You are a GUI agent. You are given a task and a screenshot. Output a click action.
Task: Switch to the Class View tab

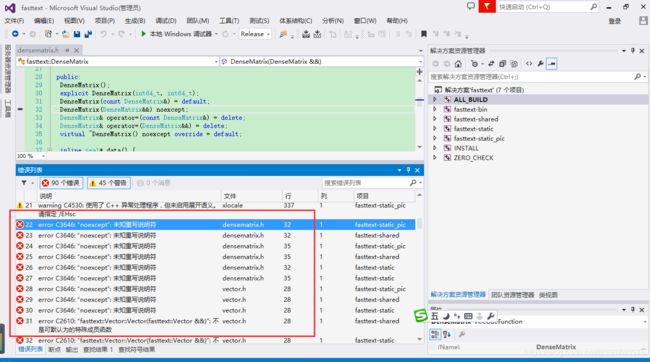pyautogui.click(x=548, y=295)
